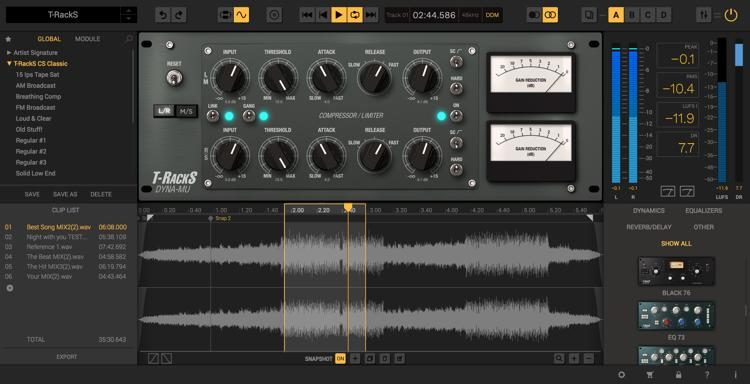Filter modules by DYNAMICS
Screen dimensions: 750x384
point(649,210)
